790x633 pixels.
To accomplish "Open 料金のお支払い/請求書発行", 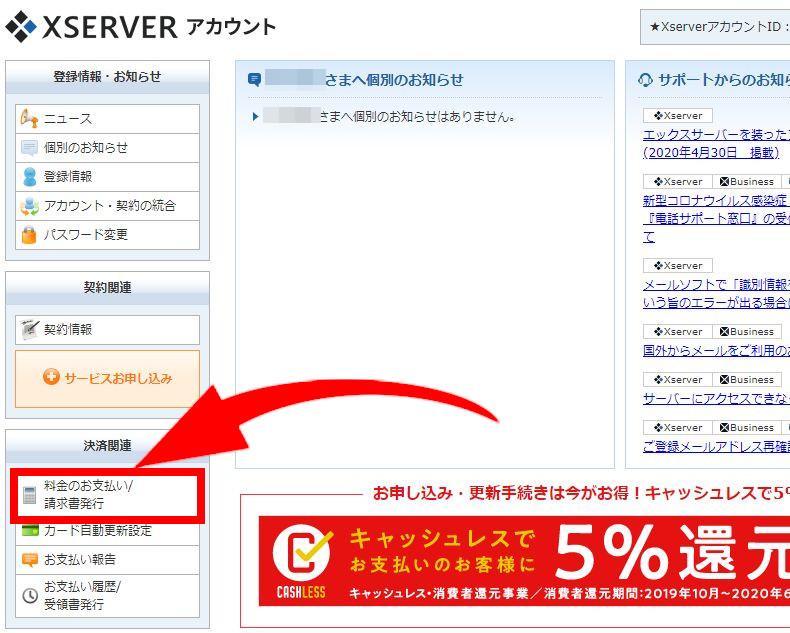I will 107,495.
